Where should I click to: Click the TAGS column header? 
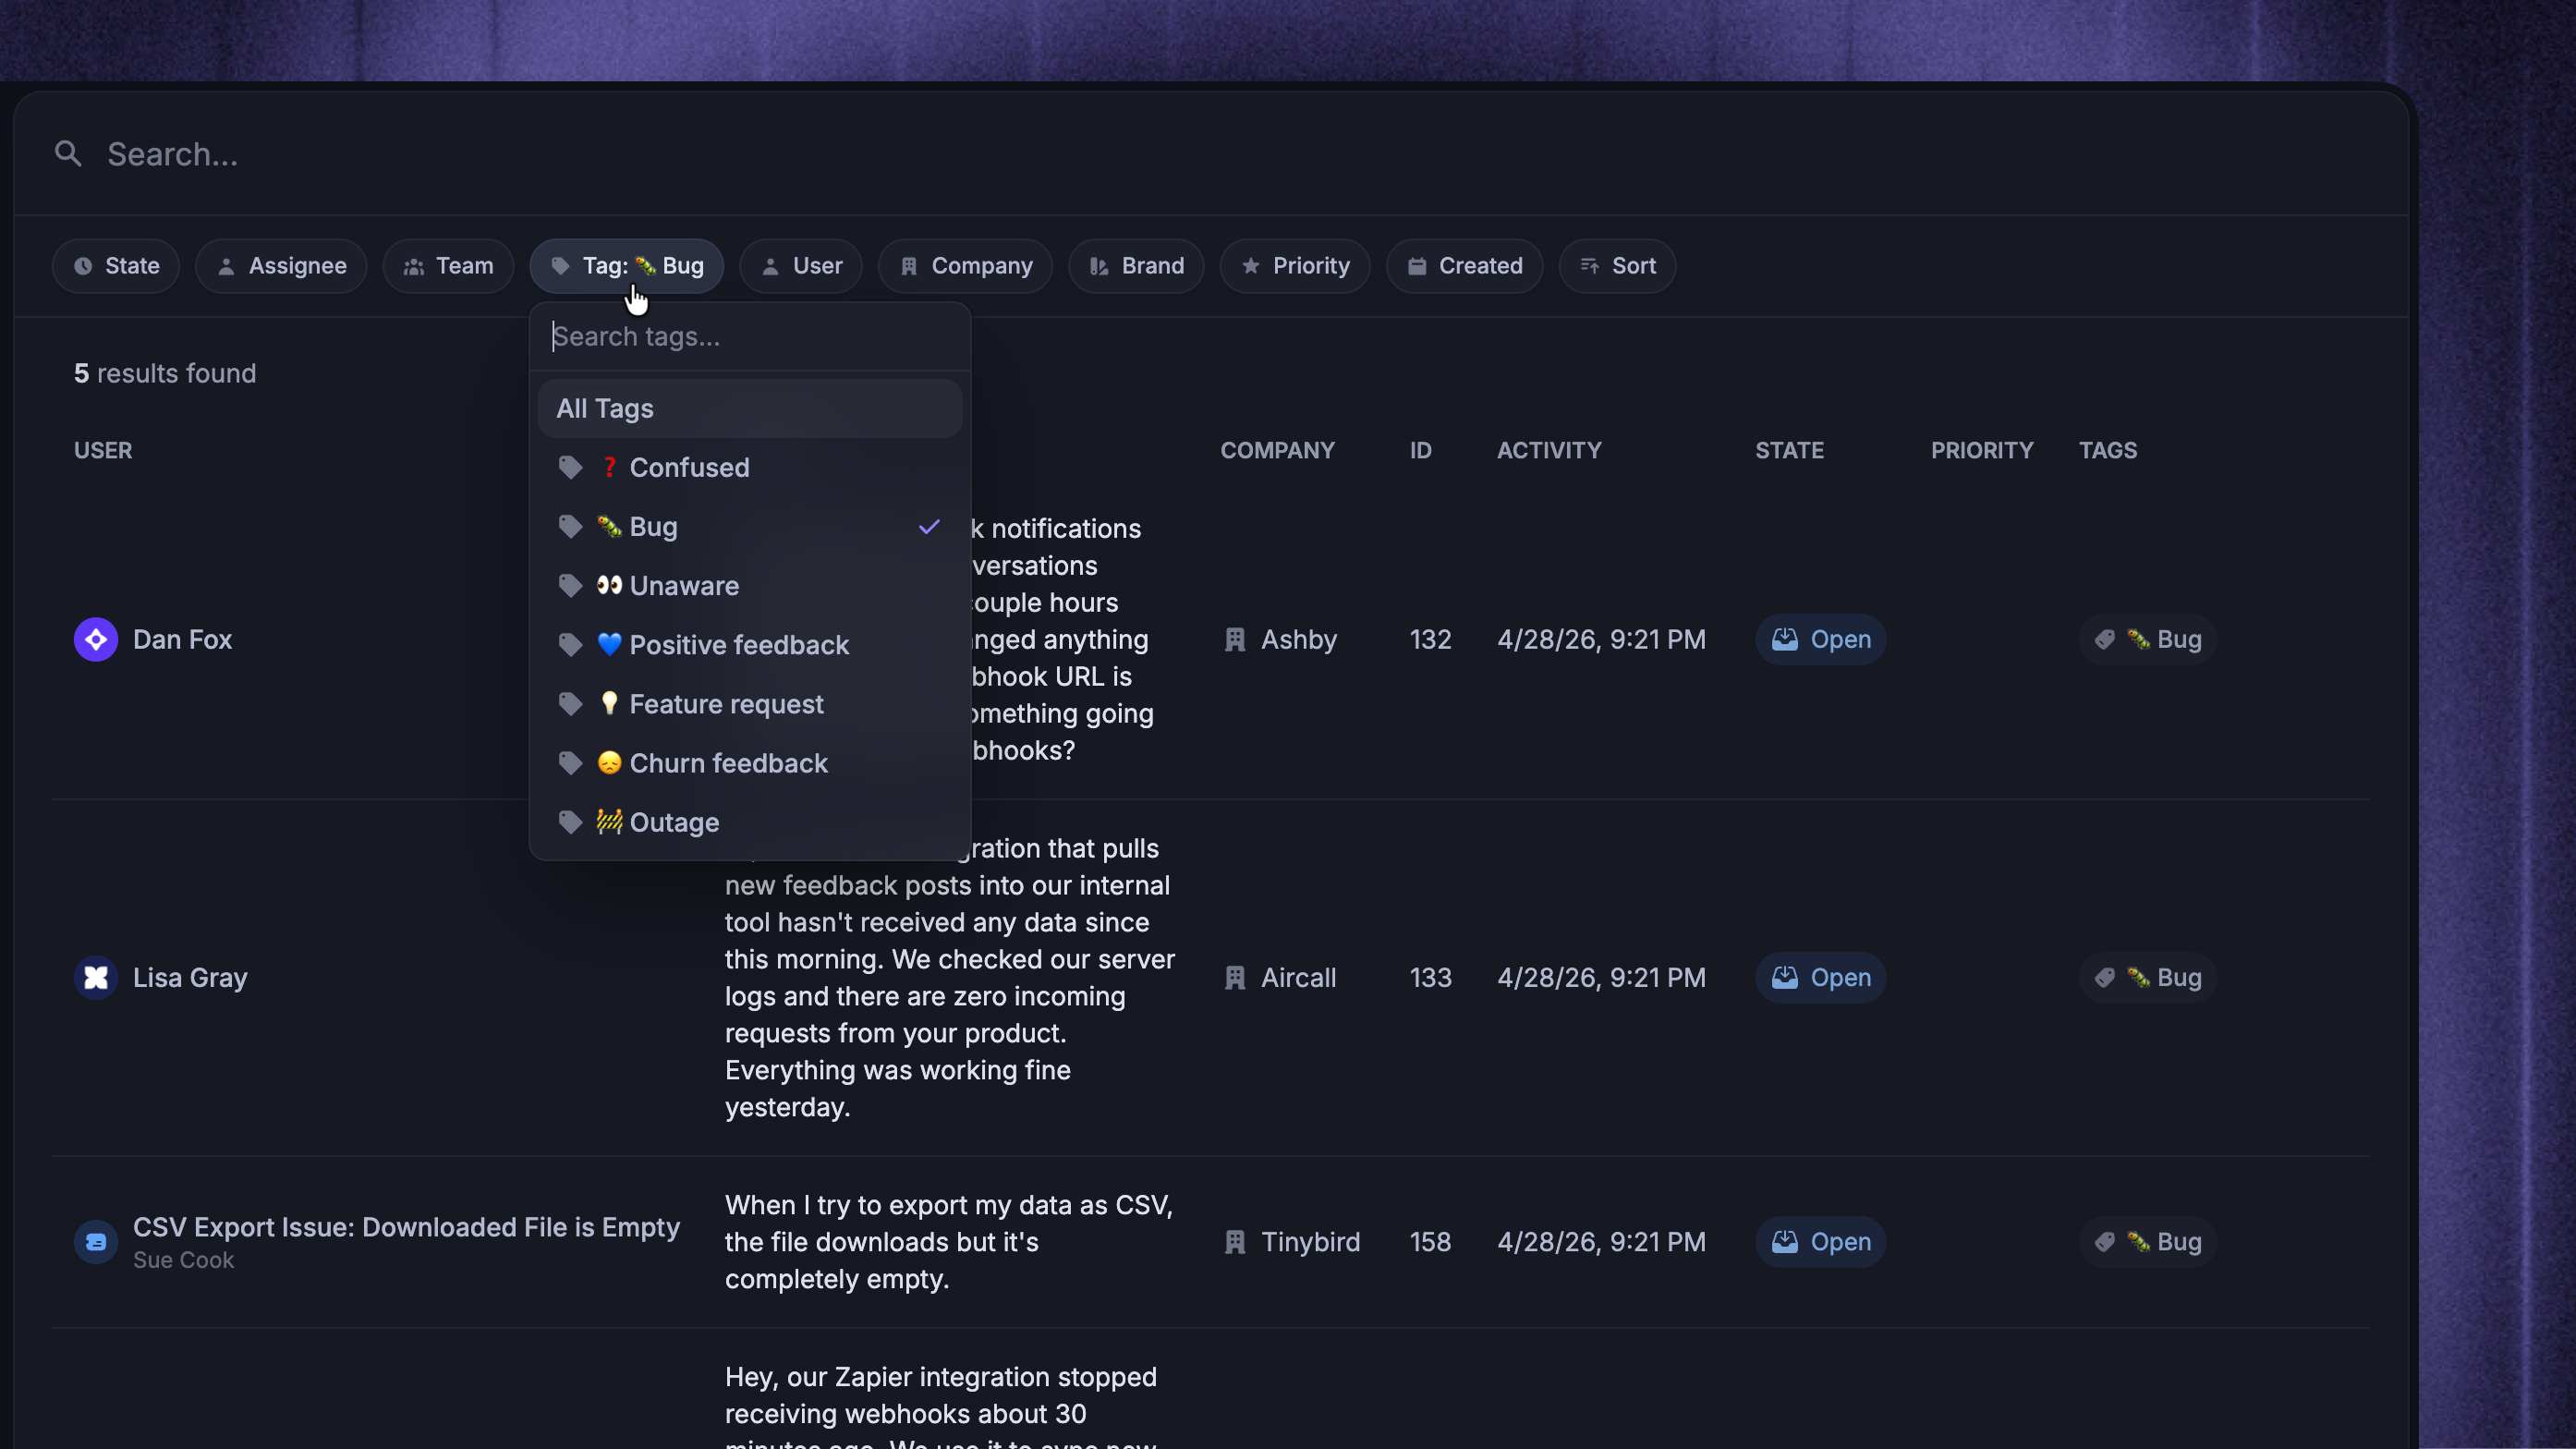click(2108, 451)
